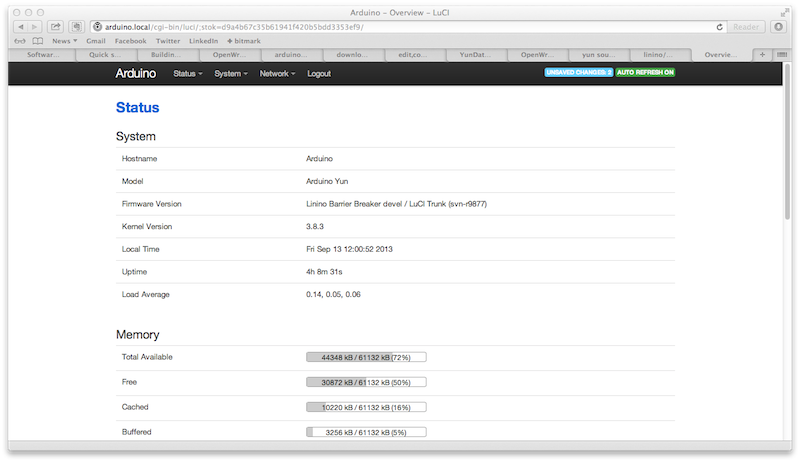Click the Memory section heading
Screen dimensions: 800x462
coord(138,335)
